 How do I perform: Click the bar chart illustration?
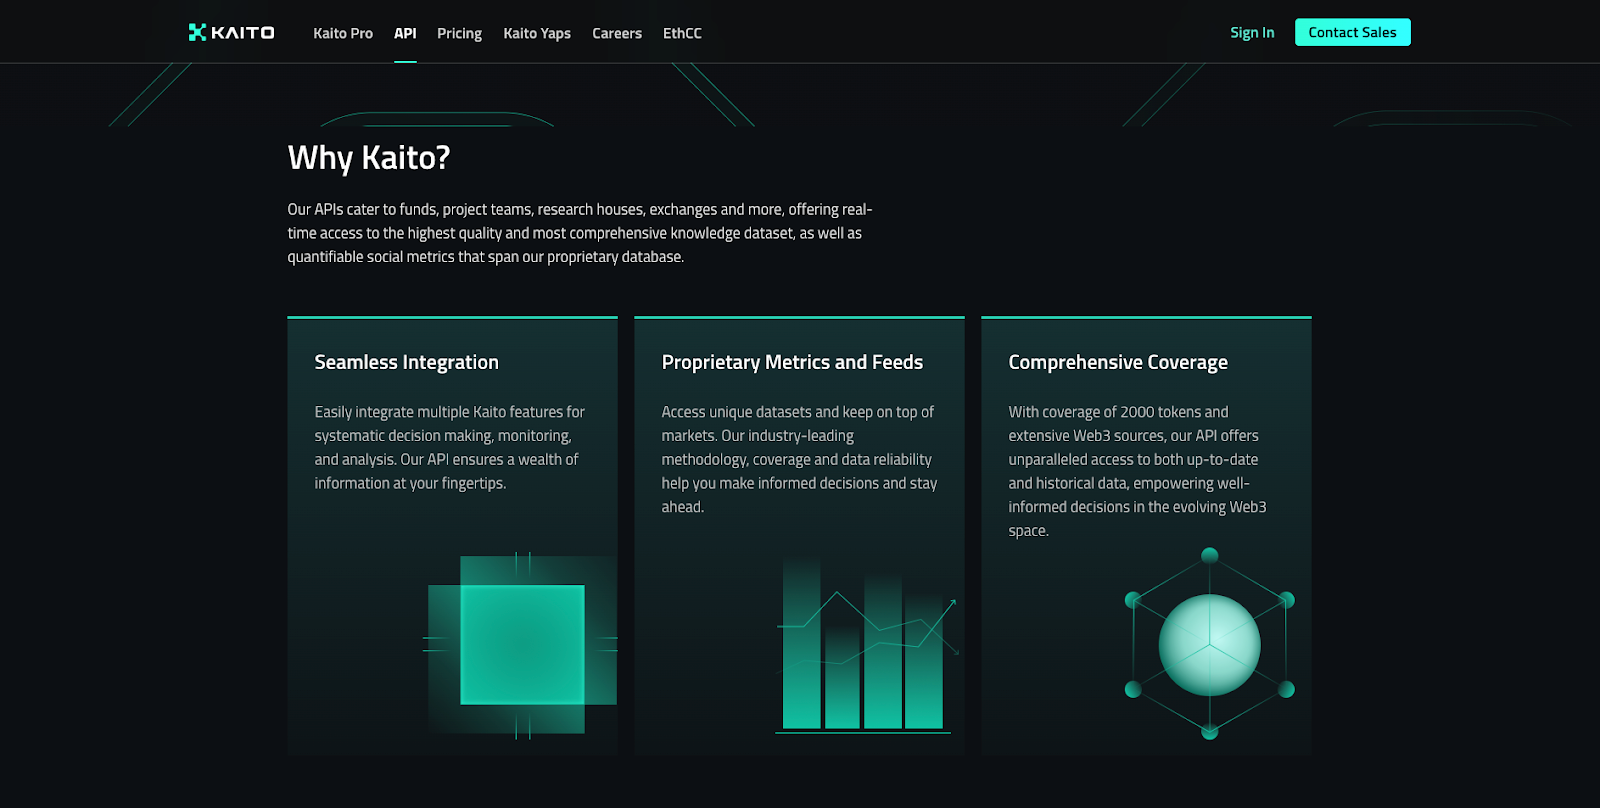866,646
